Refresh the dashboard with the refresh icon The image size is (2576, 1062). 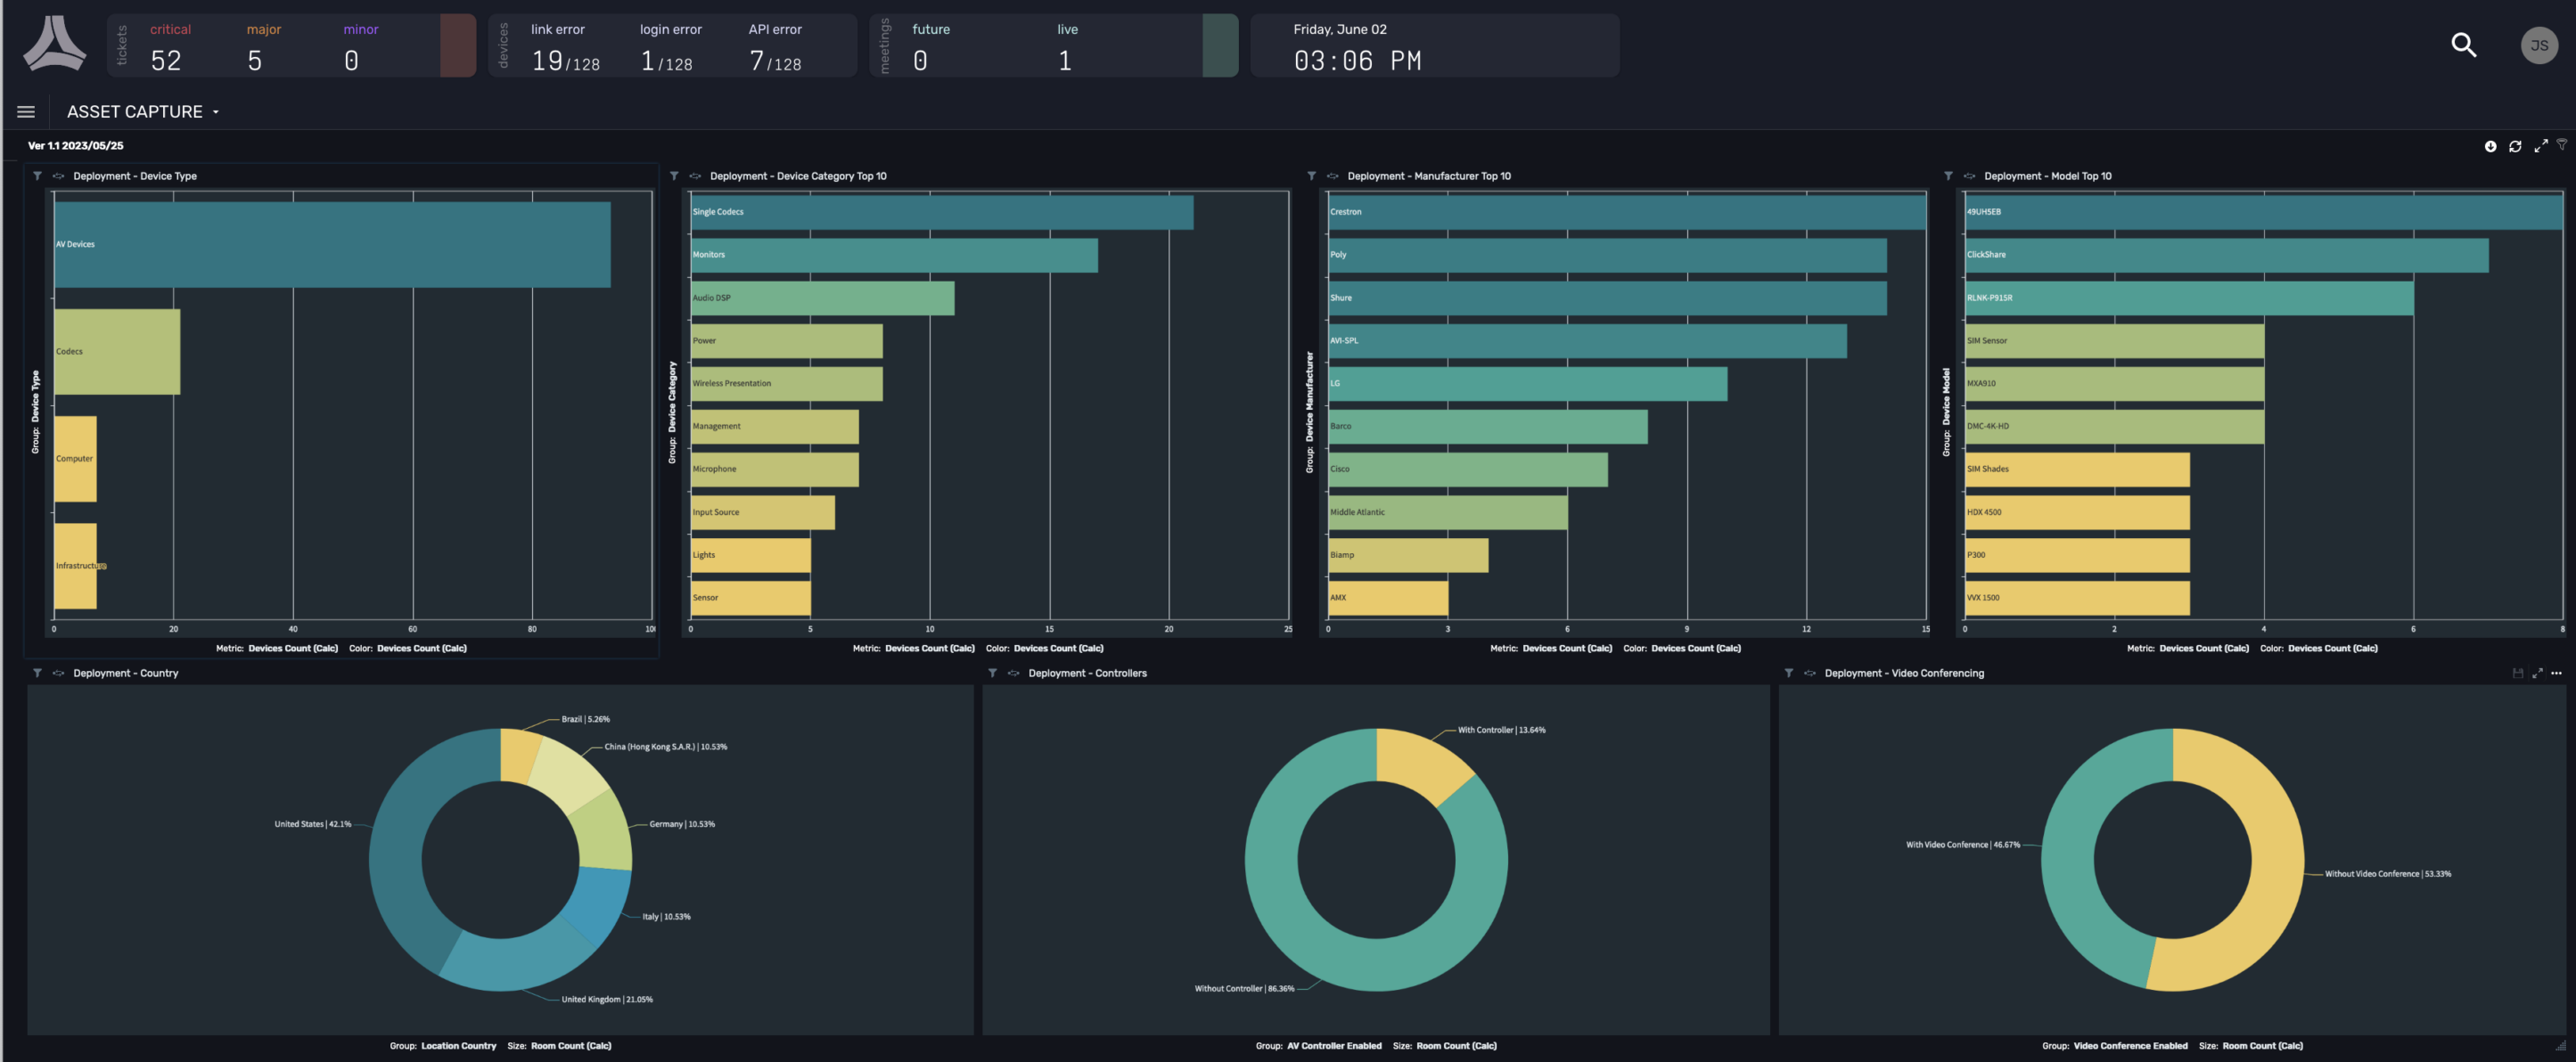[2514, 146]
